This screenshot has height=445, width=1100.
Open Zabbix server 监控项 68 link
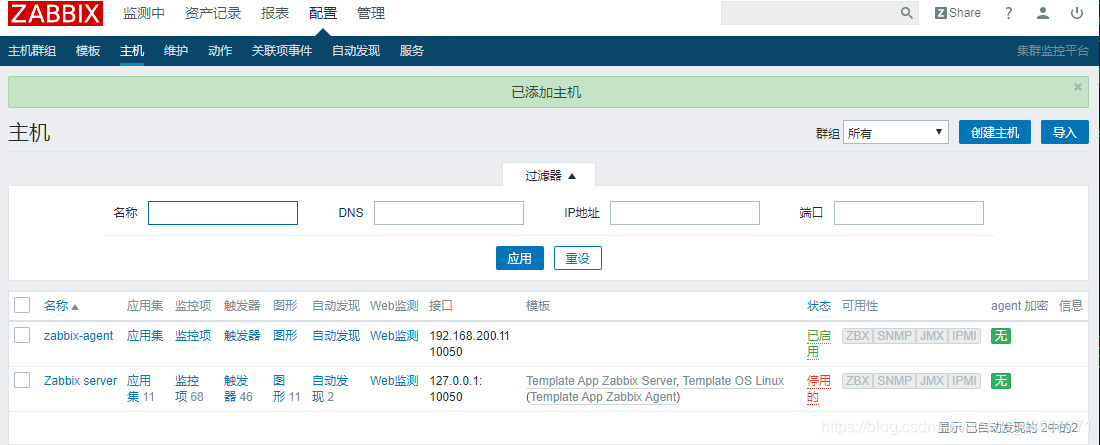189,388
